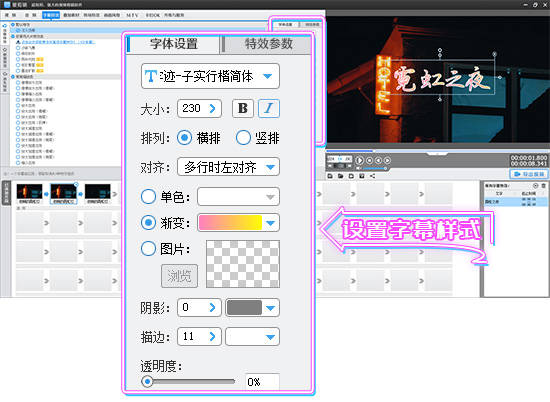This screenshot has width=550, height=402.
Task: Open the pink-yellow gradient swatch
Action: click(x=239, y=223)
